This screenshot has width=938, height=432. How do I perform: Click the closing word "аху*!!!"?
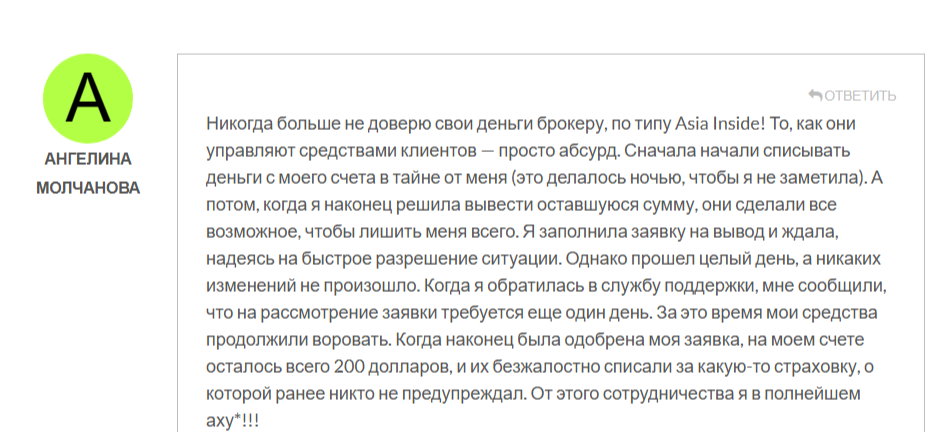point(232,420)
